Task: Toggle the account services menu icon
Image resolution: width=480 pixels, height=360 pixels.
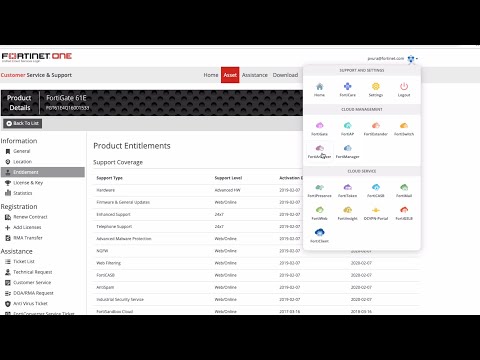Action: coord(412,59)
